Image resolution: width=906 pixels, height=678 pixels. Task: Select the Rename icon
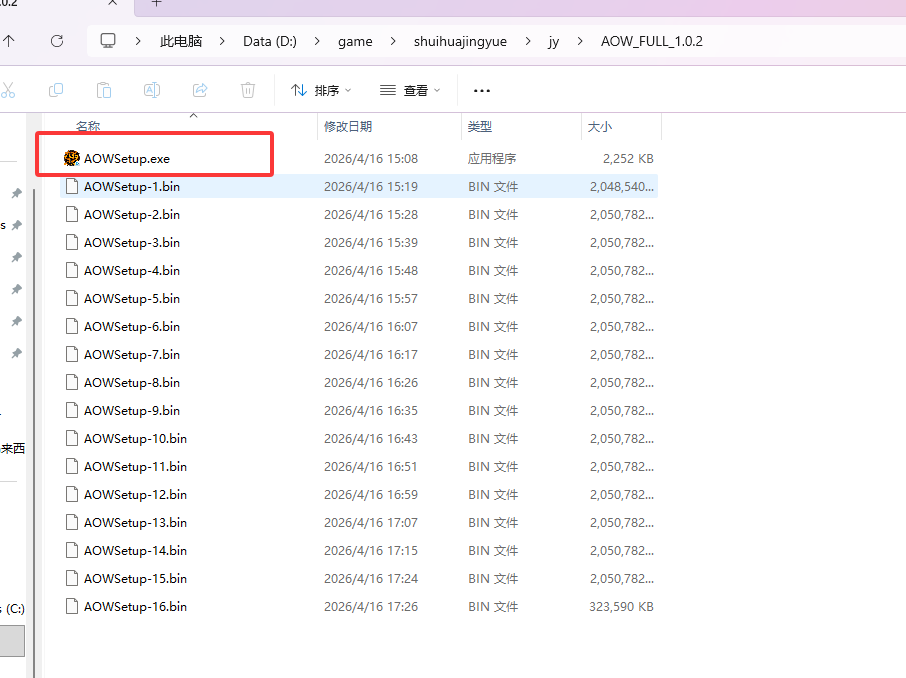tap(152, 90)
